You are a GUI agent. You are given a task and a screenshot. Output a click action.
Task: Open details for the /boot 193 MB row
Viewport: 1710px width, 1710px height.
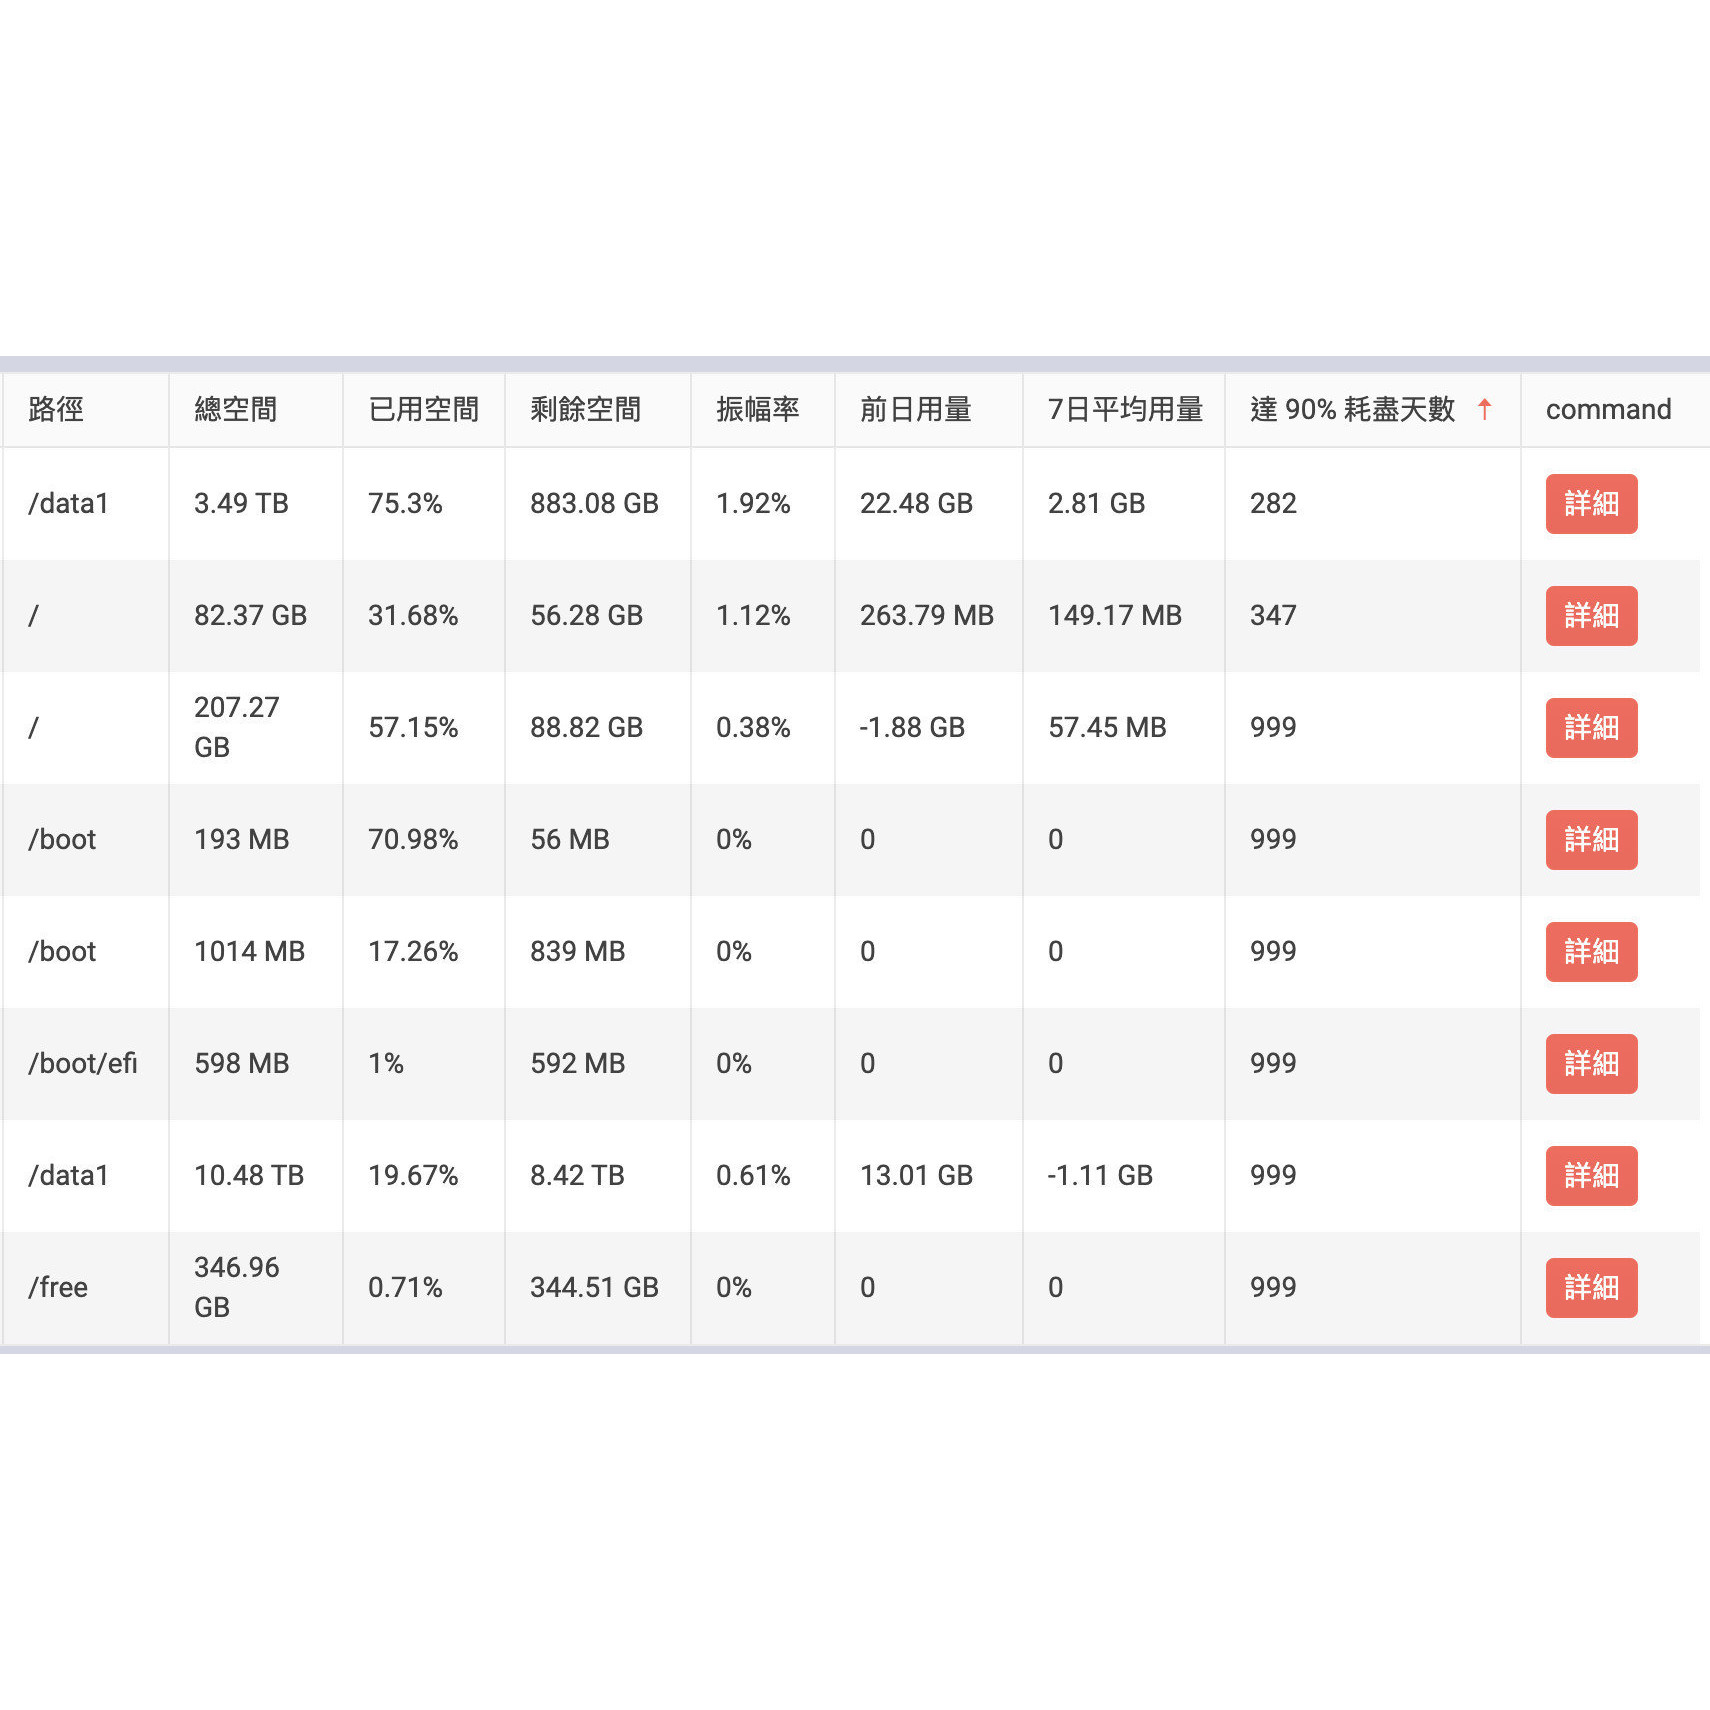(x=1590, y=840)
